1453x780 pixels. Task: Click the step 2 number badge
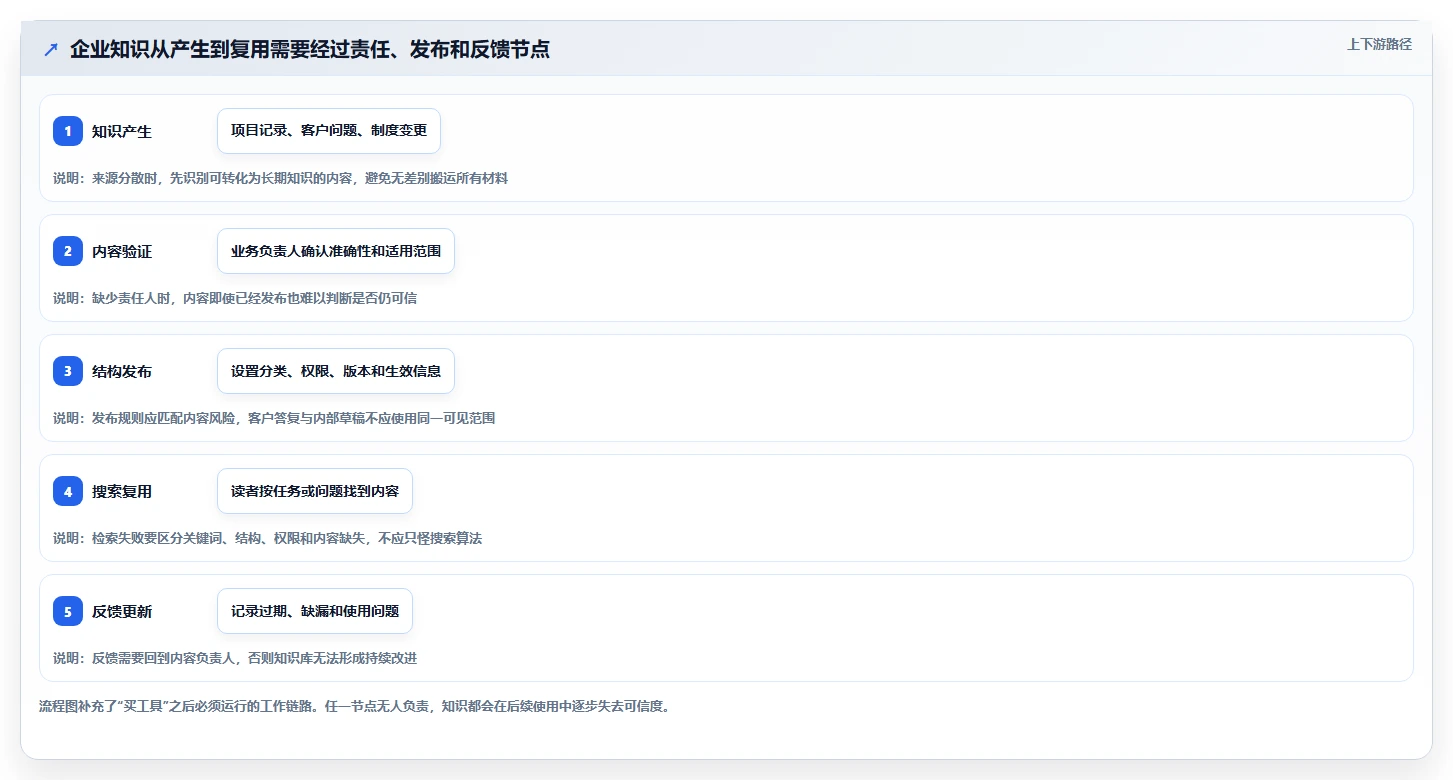68,251
